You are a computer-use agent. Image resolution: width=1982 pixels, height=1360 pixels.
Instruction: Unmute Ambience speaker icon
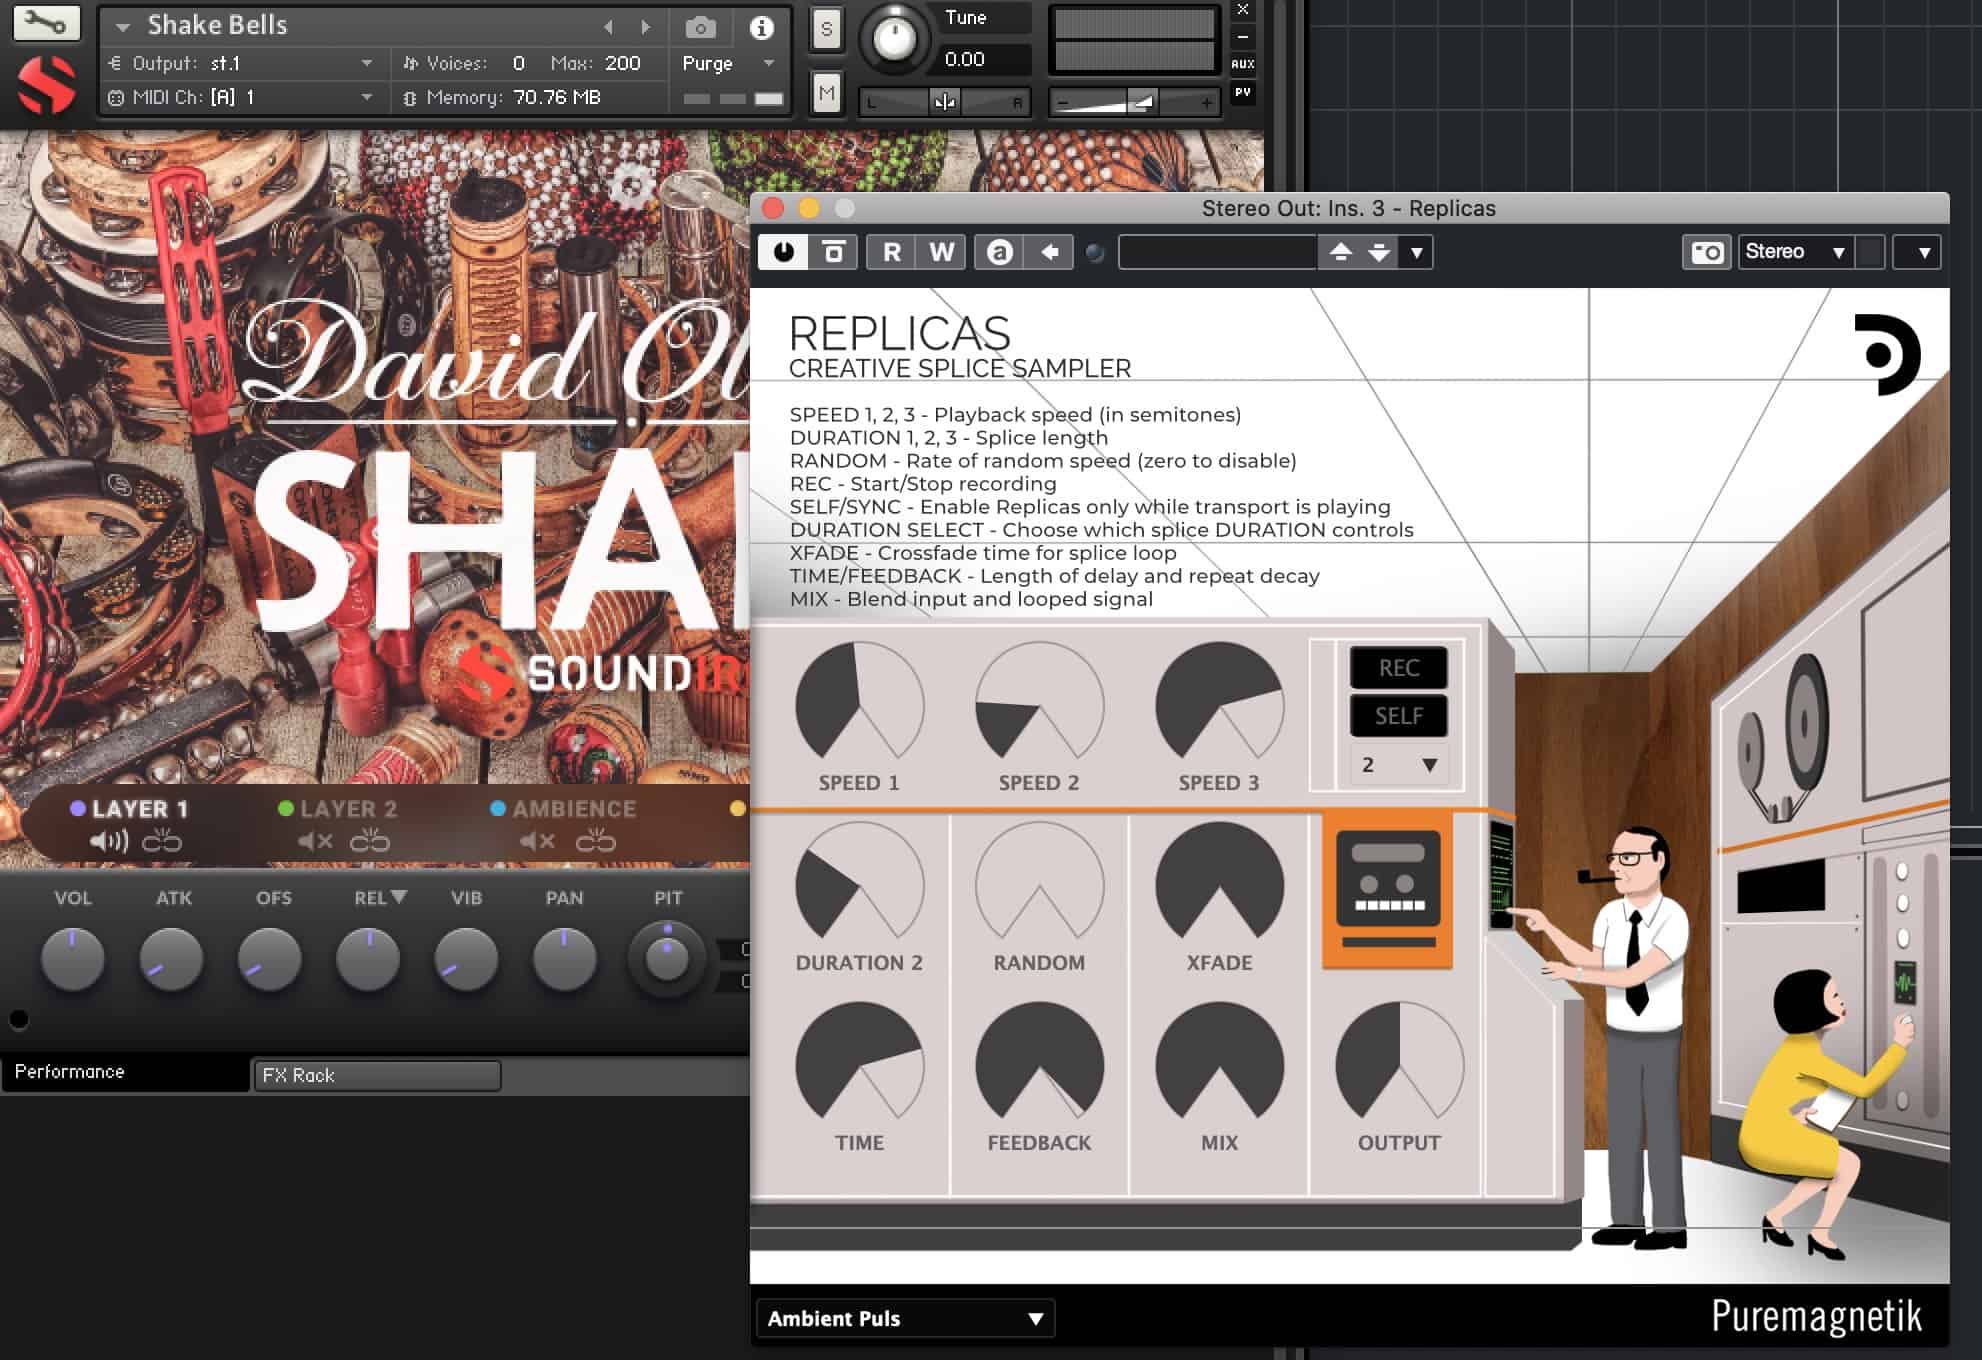[538, 841]
